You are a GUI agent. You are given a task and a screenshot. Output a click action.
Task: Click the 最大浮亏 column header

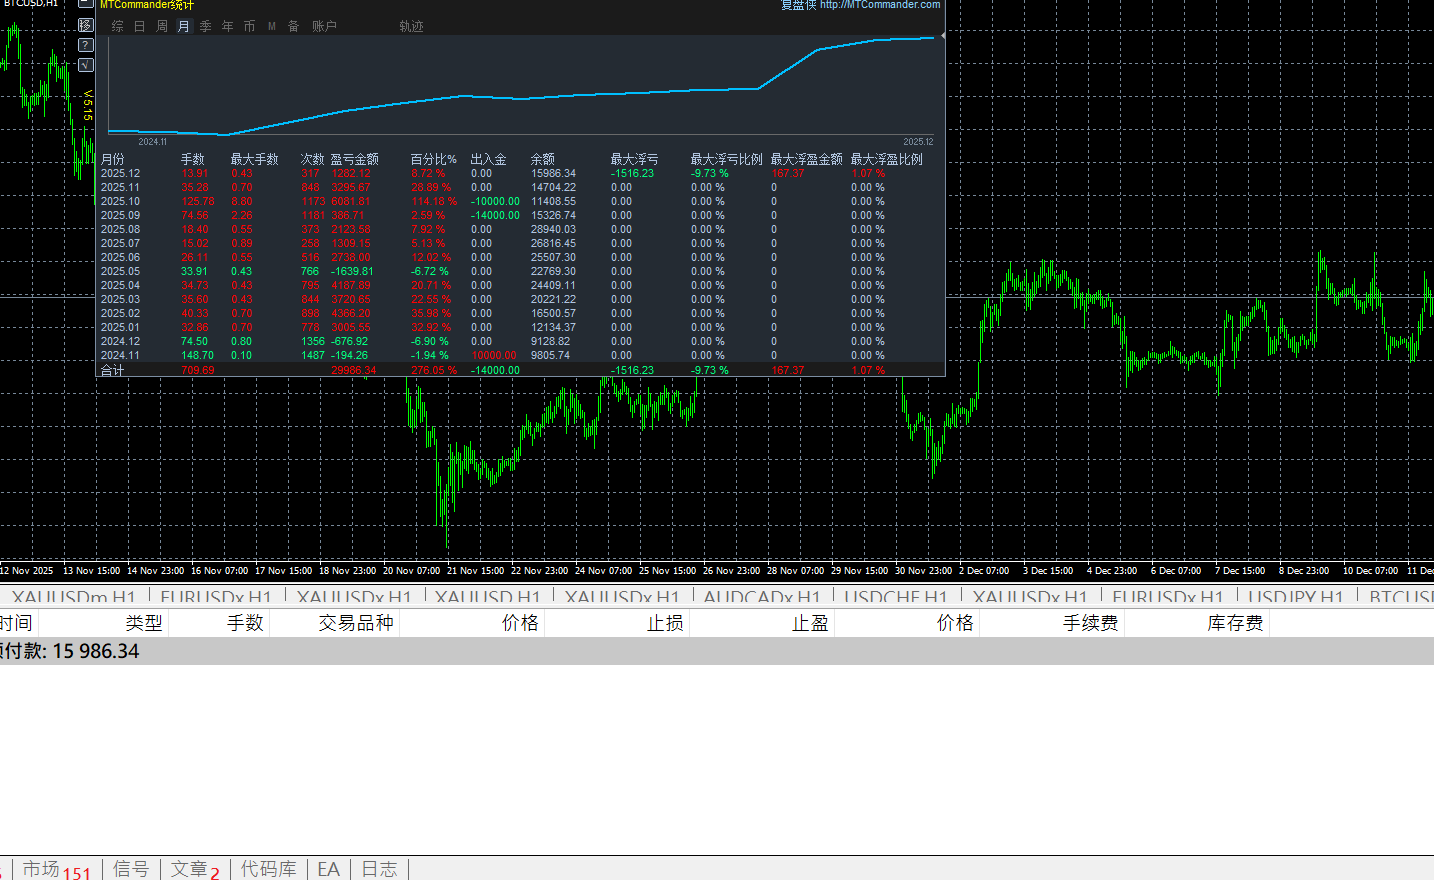tap(634, 159)
